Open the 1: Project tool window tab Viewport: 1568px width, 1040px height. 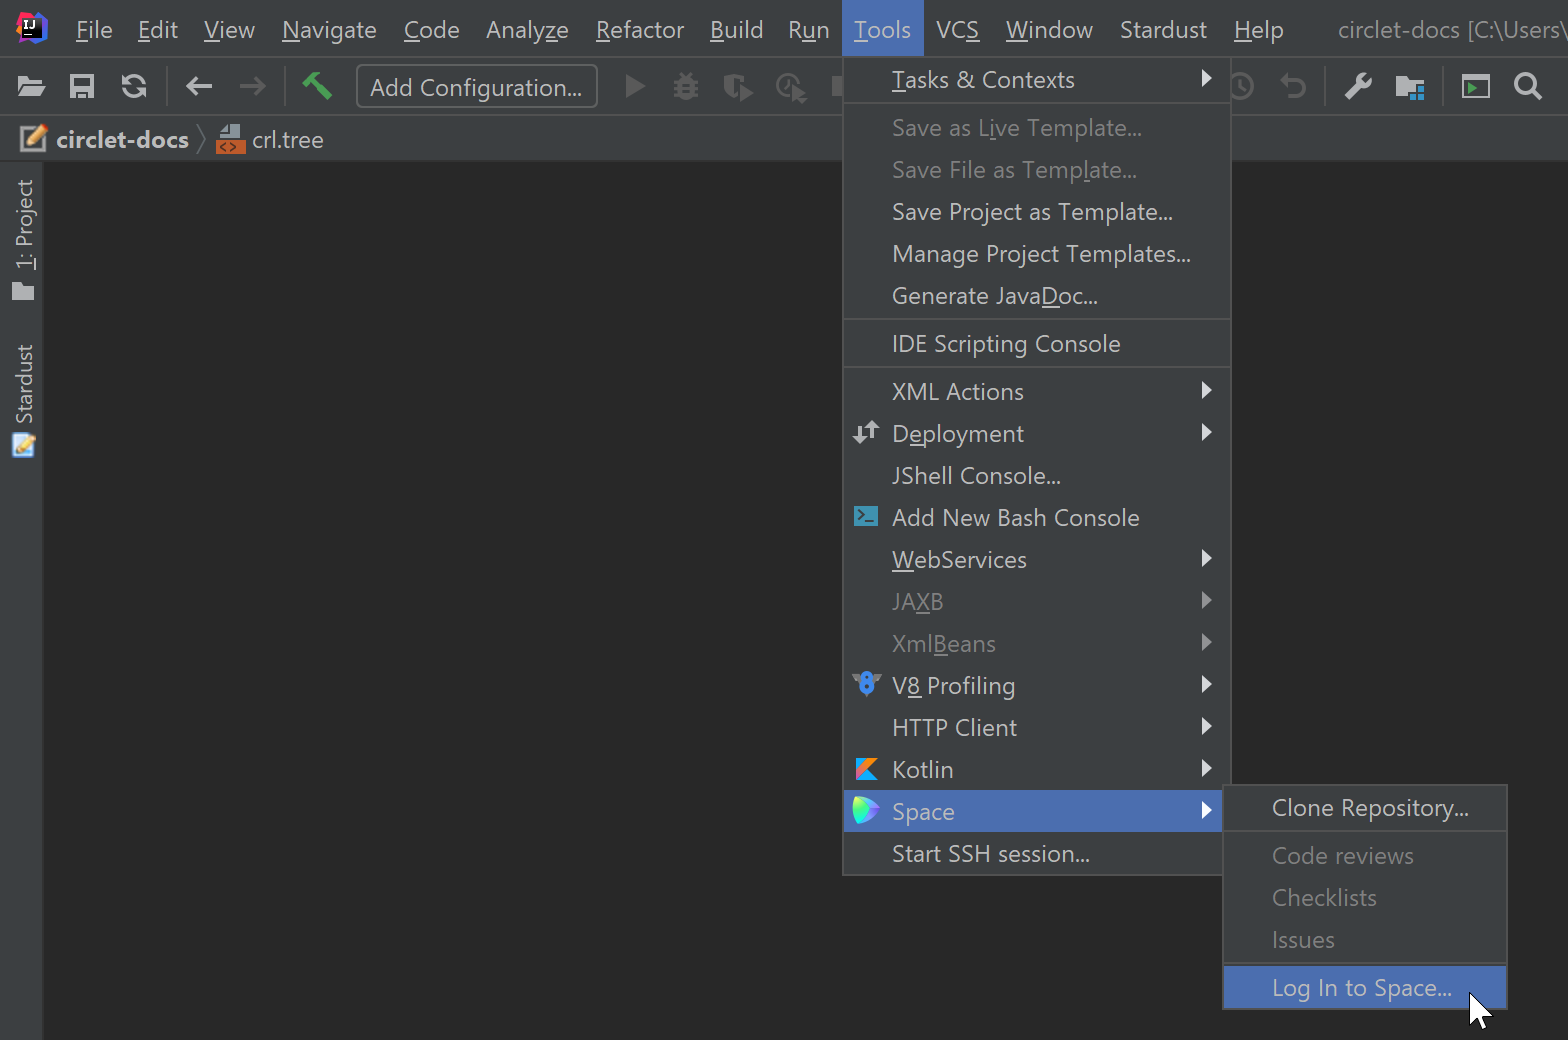click(23, 239)
